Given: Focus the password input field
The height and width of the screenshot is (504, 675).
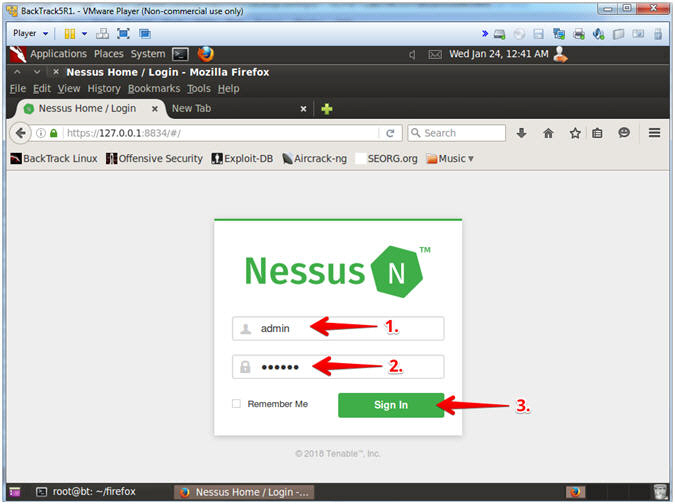Looking at the screenshot, I should [338, 367].
